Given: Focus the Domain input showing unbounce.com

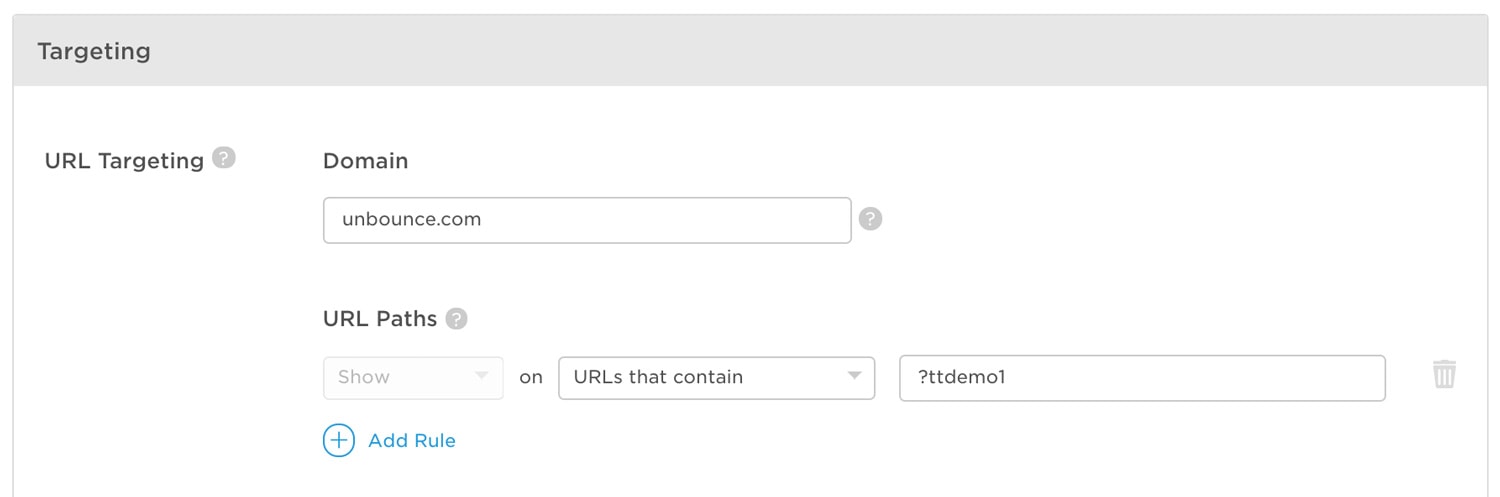Looking at the screenshot, I should (587, 220).
